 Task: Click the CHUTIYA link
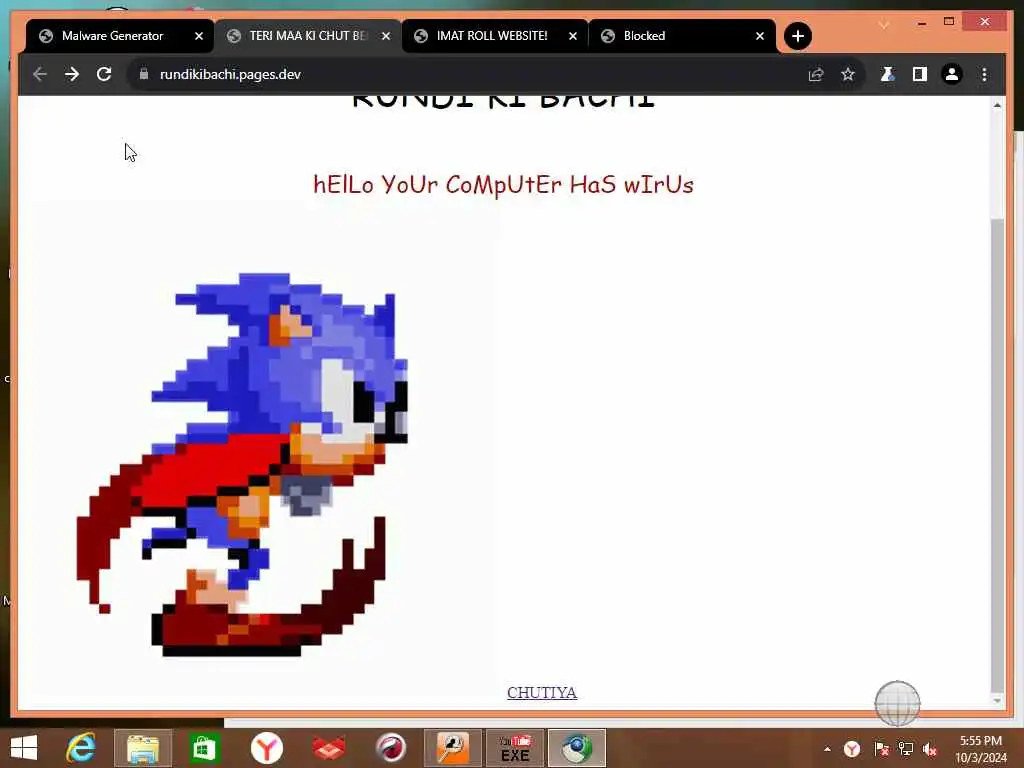[542, 692]
